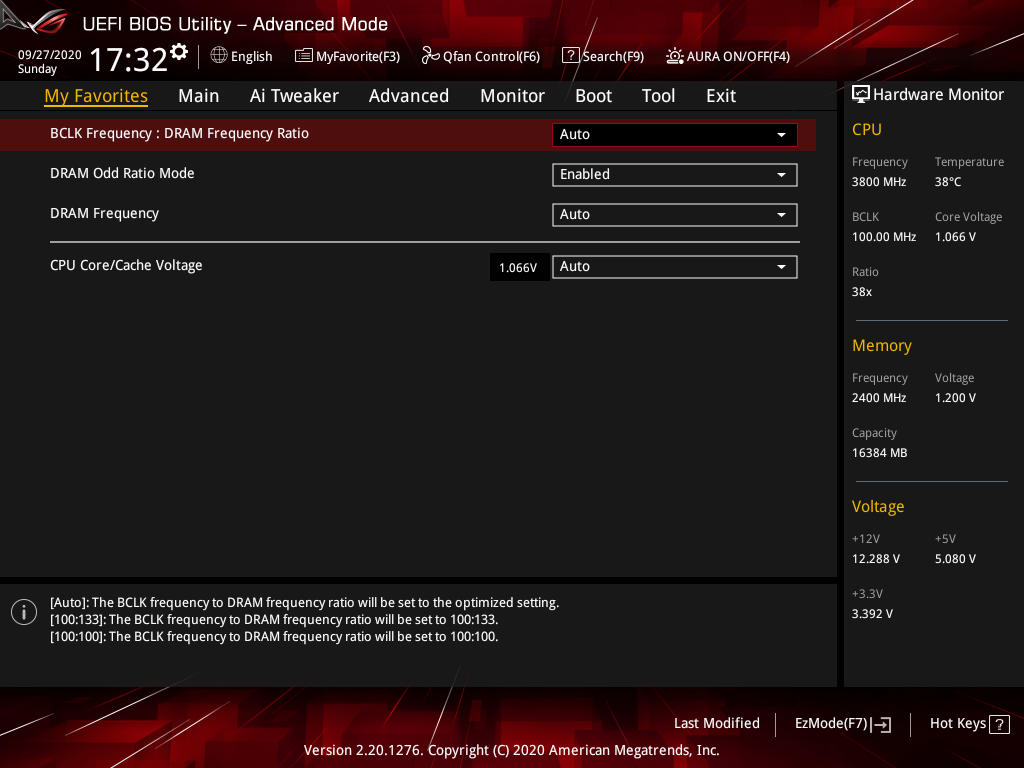Click the 1.200 V memory voltage value

pyautogui.click(x=955, y=398)
